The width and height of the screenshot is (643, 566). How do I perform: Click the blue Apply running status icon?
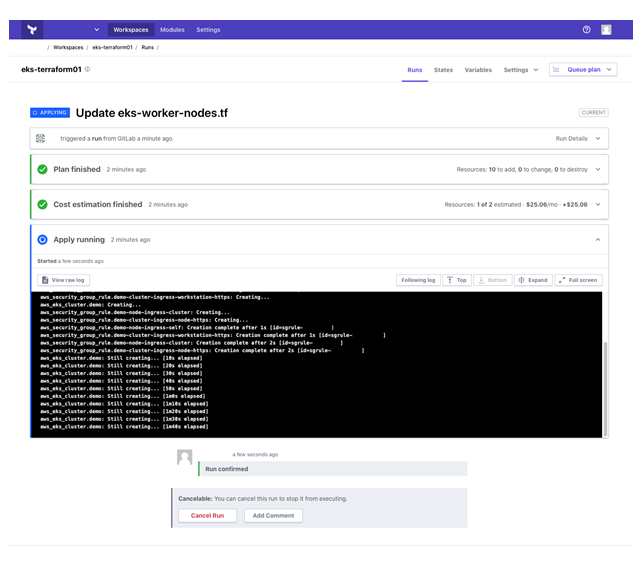42,240
